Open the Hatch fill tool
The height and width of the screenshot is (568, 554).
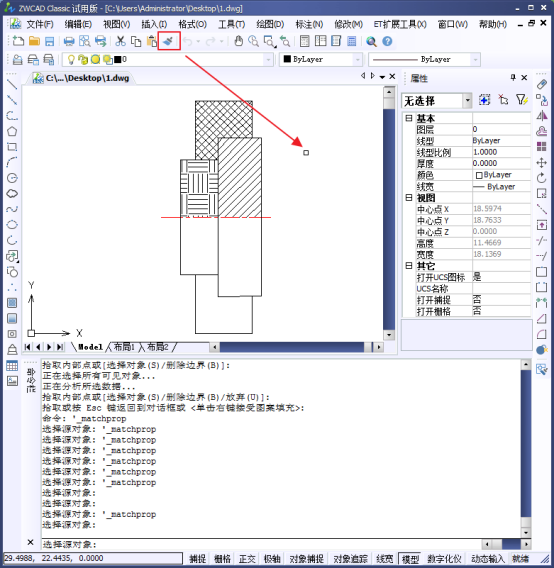click(12, 302)
